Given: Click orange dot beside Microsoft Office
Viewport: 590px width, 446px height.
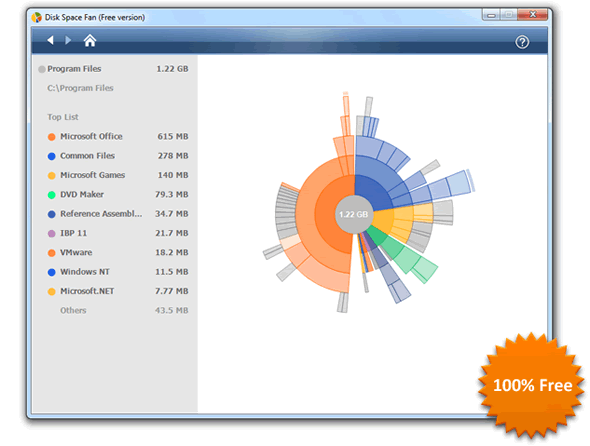Looking at the screenshot, I should click(x=52, y=137).
